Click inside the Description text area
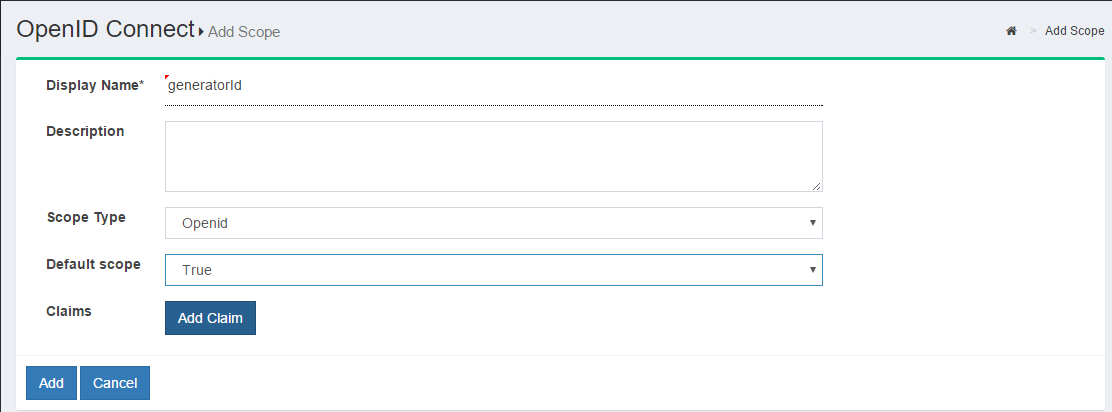 (493, 156)
